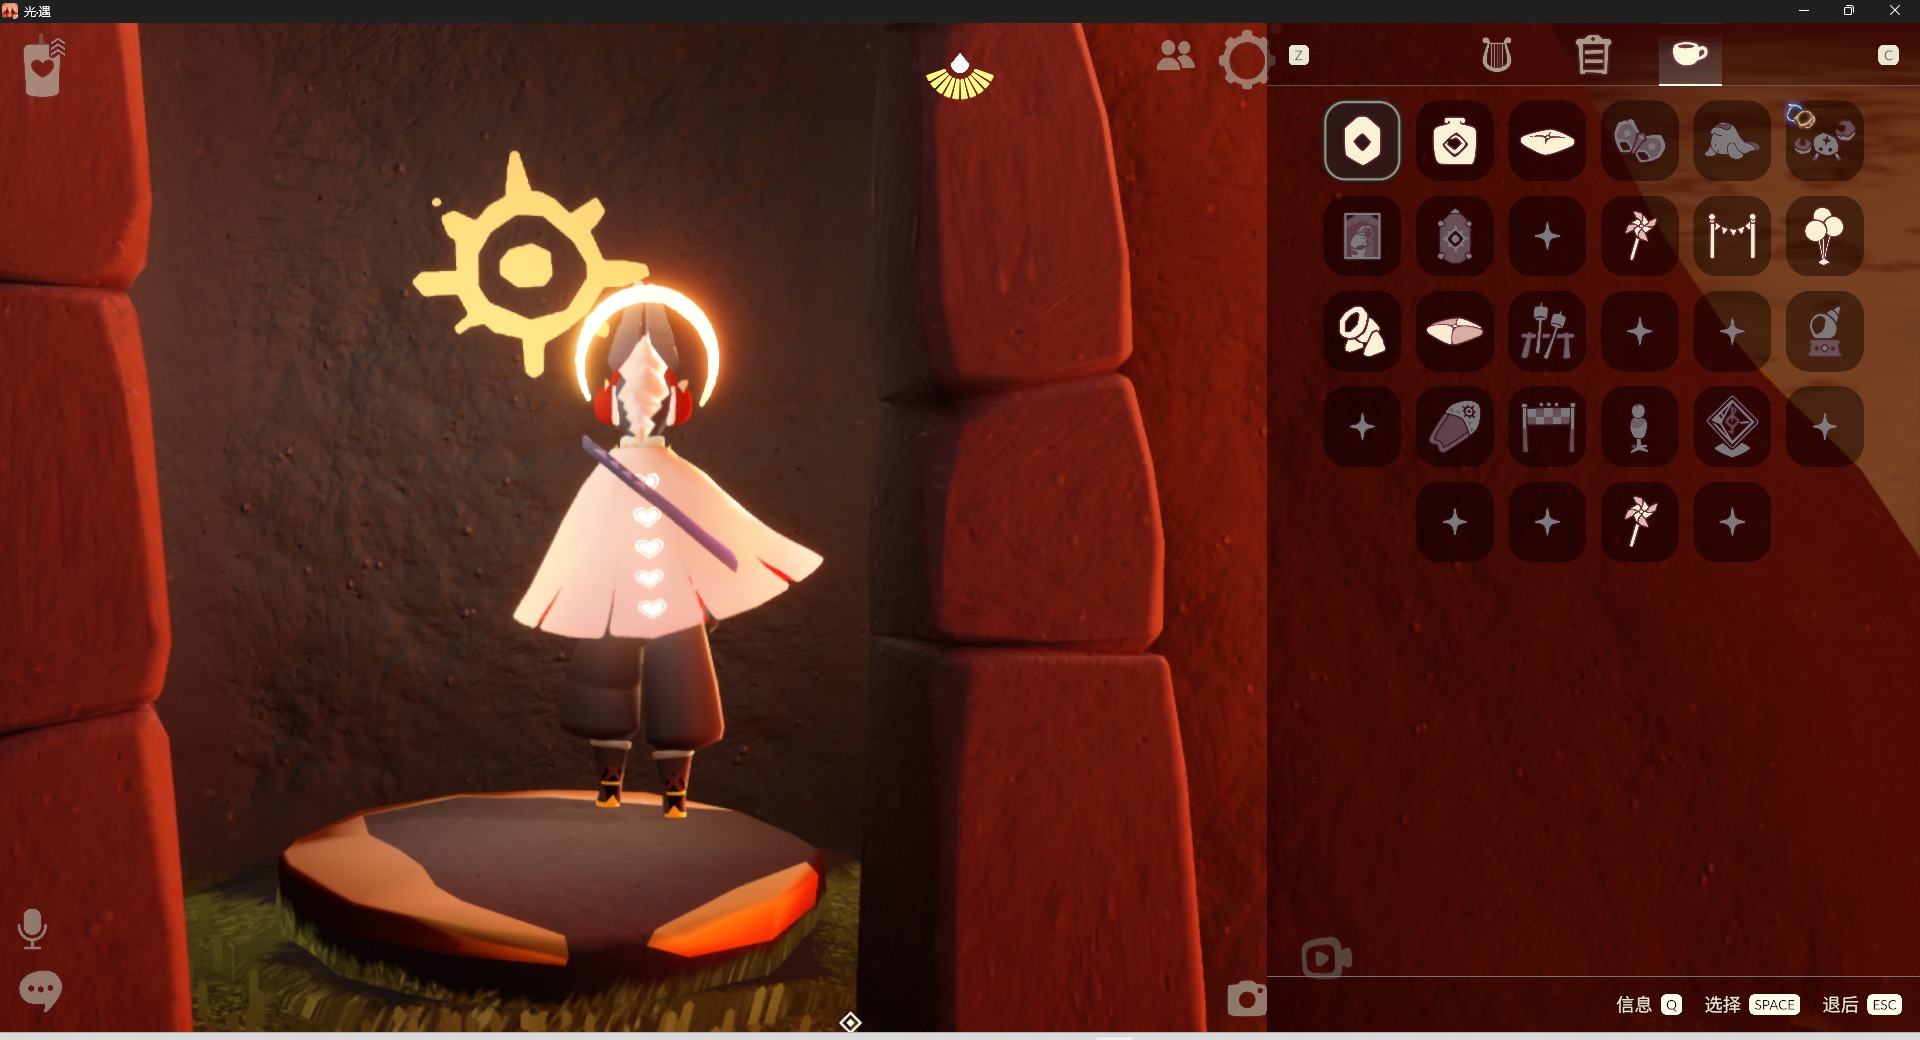
Task: Click sparkle slot right of treble clef sign
Action: tap(1825, 427)
